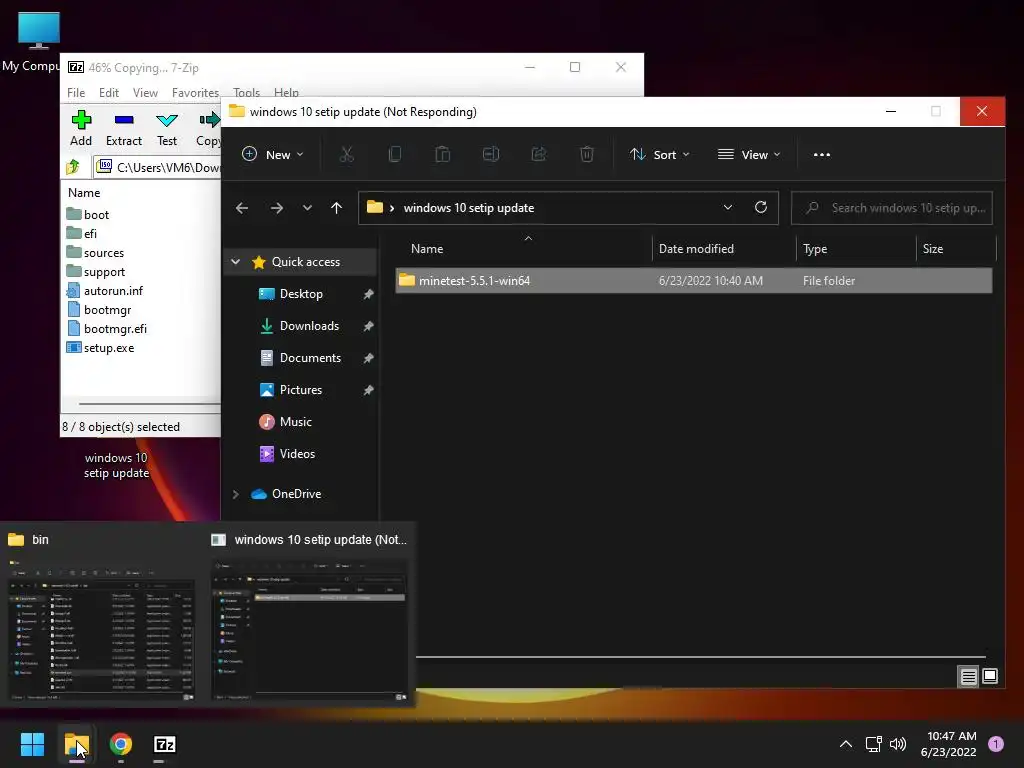This screenshot has height=768, width=1024.
Task: Sort by Date modified column header
Action: click(723, 249)
